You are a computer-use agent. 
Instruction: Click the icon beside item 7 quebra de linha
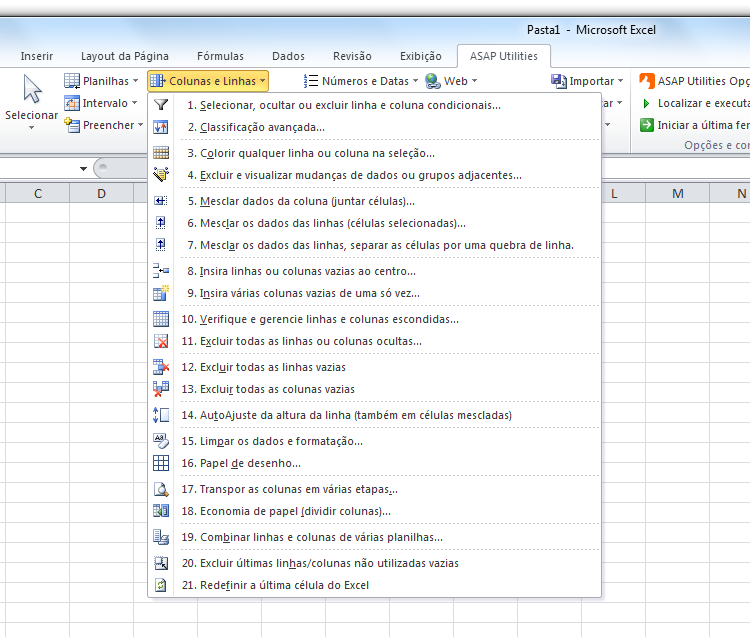coord(161,244)
